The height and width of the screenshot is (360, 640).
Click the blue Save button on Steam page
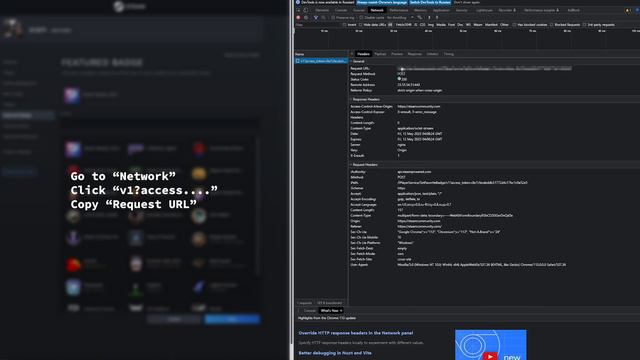[x=232, y=319]
